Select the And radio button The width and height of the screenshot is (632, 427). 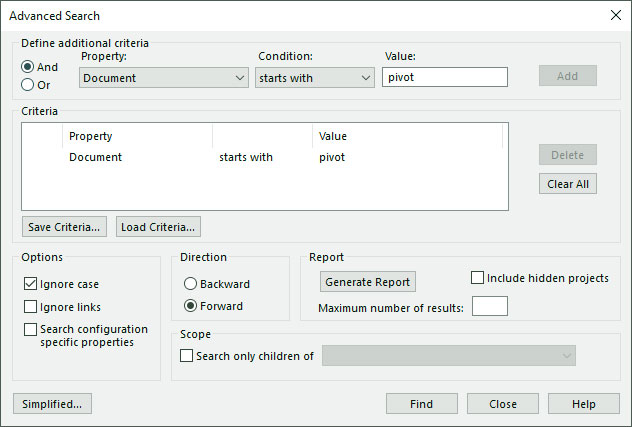pos(27,67)
